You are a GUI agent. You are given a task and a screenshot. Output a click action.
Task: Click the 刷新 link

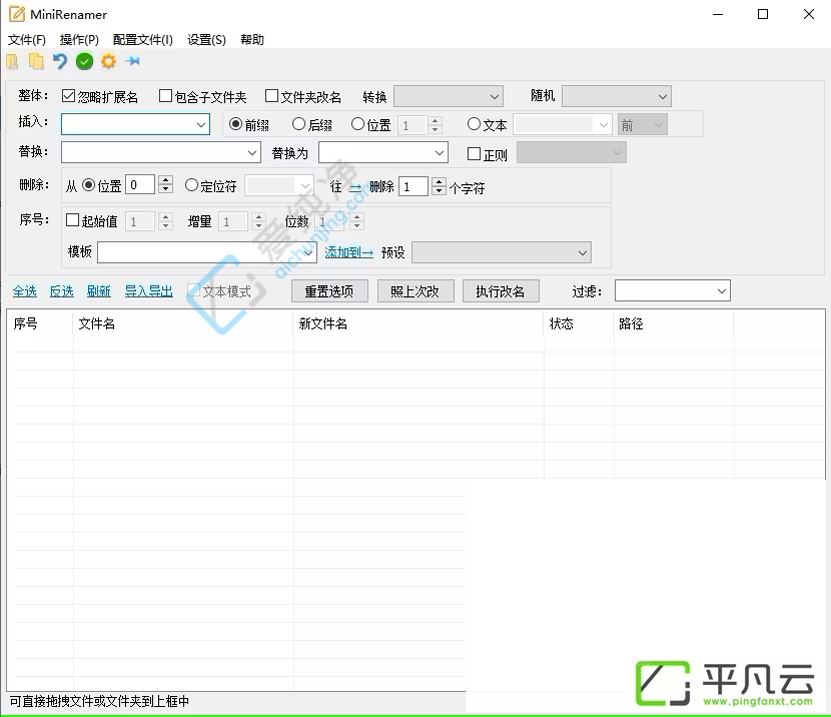pyautogui.click(x=99, y=291)
